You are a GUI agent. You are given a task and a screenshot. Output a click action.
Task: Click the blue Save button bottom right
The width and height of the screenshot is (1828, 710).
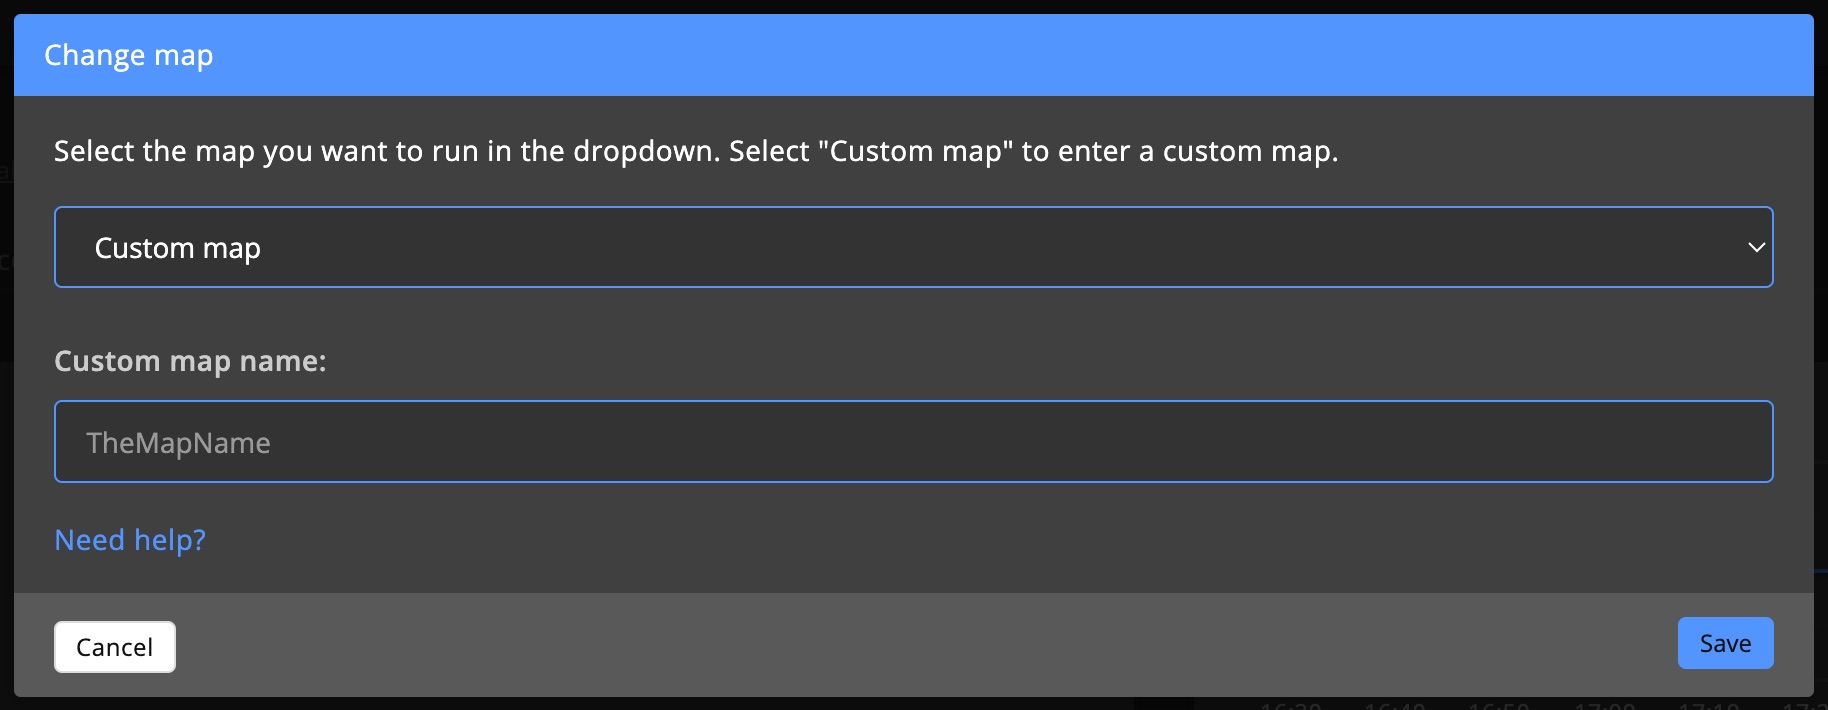[1724, 642]
